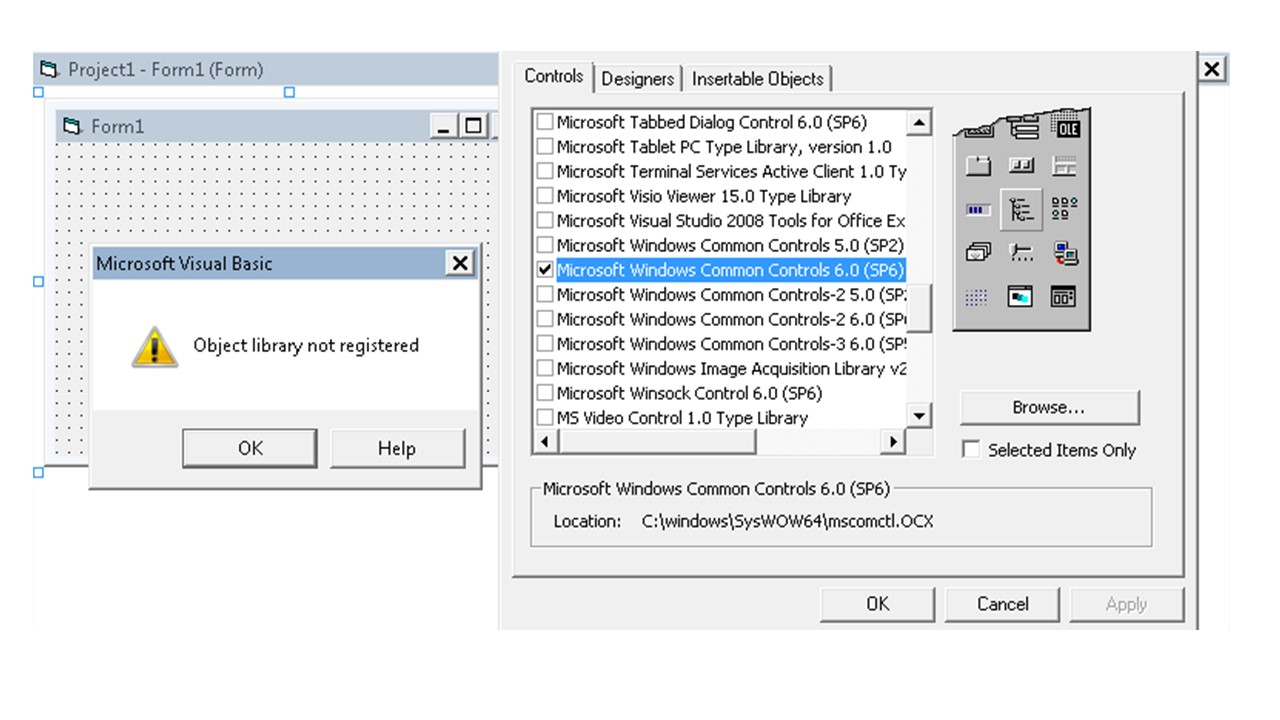This screenshot has width=1280, height=720.
Task: Close the Microsoft Visual Basic error dialog
Action: pyautogui.click(x=460, y=263)
